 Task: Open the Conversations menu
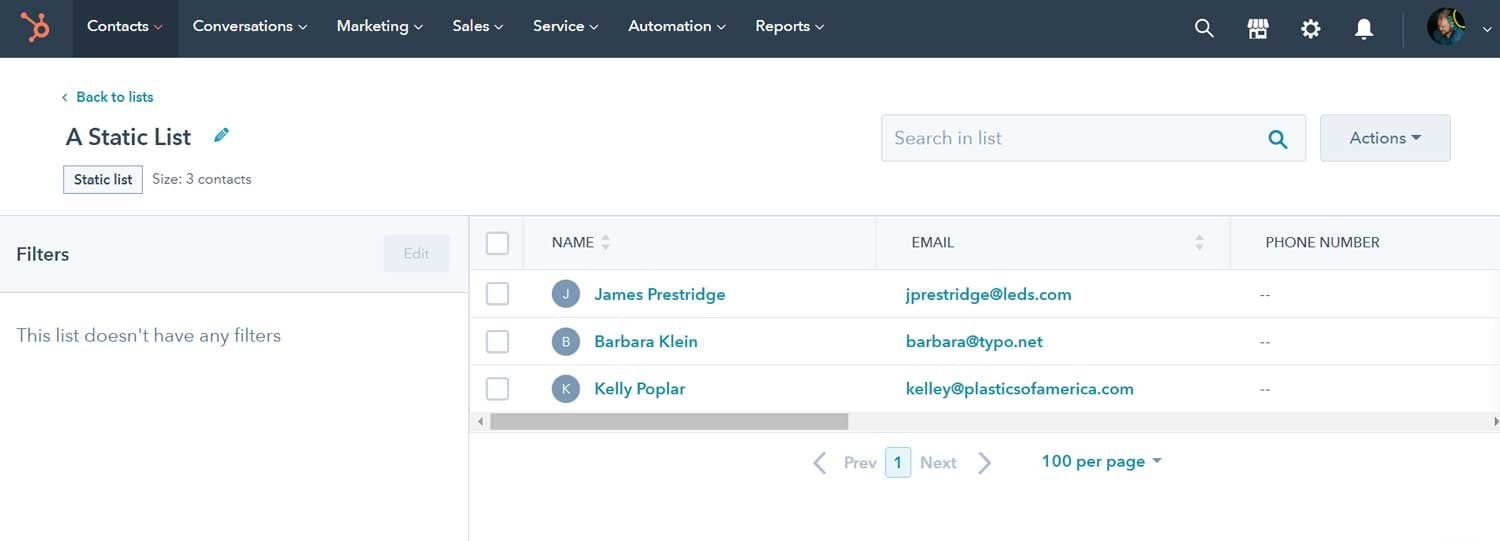(x=250, y=27)
